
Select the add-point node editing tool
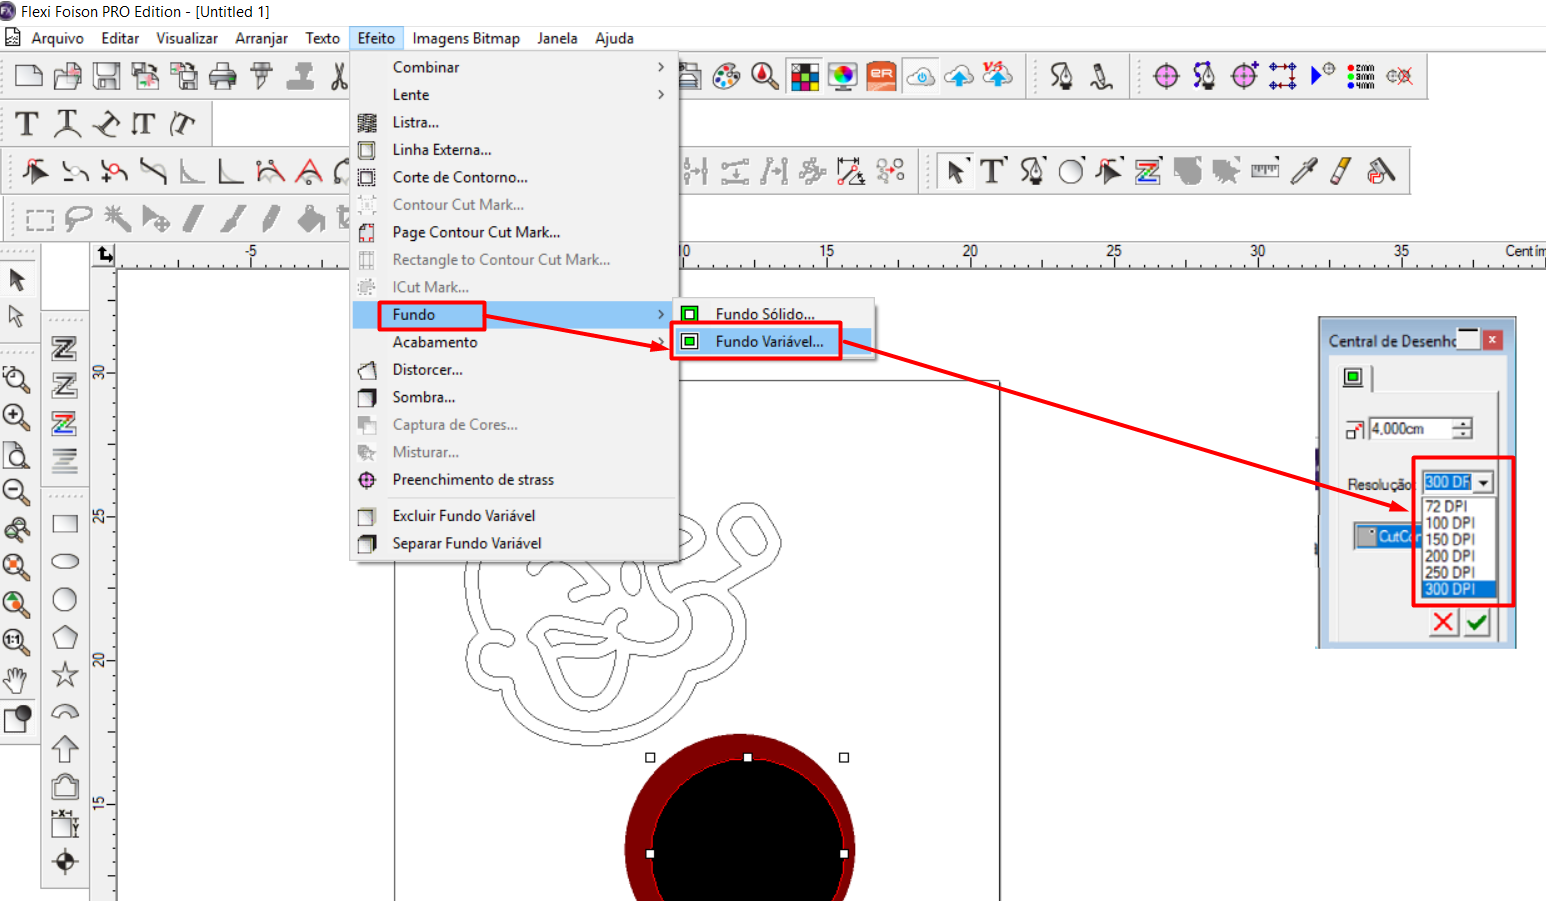115,171
